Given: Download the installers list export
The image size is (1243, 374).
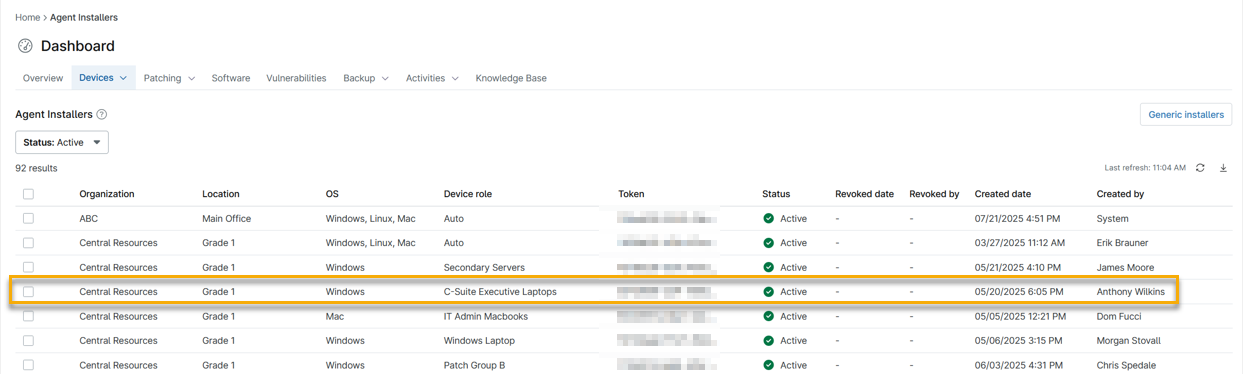Looking at the screenshot, I should point(1223,168).
